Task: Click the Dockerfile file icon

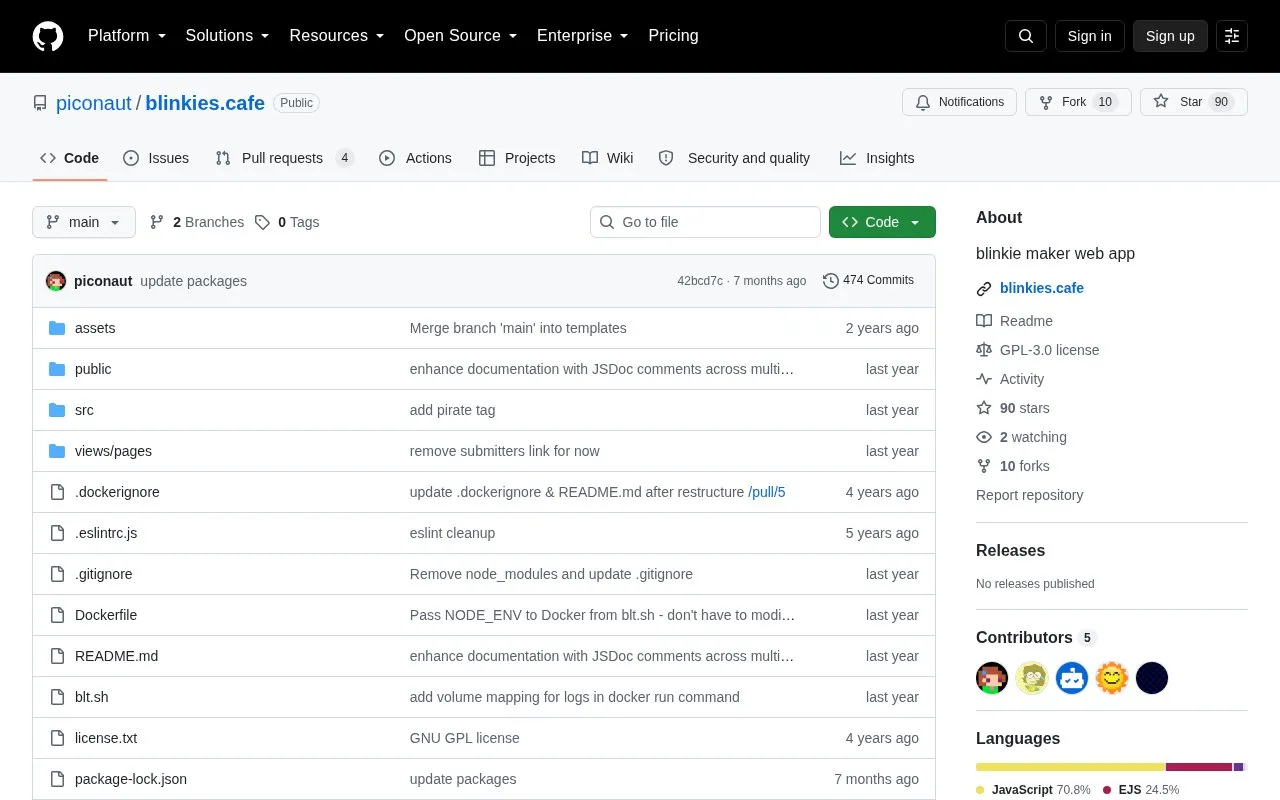Action: point(57,615)
